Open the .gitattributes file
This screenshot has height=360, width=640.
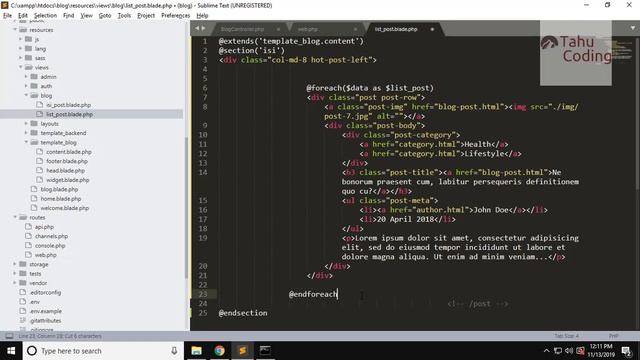[x=45, y=321]
